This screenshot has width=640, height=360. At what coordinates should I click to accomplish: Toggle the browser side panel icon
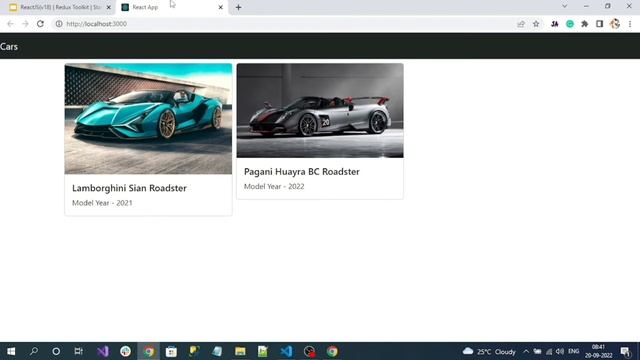point(600,24)
